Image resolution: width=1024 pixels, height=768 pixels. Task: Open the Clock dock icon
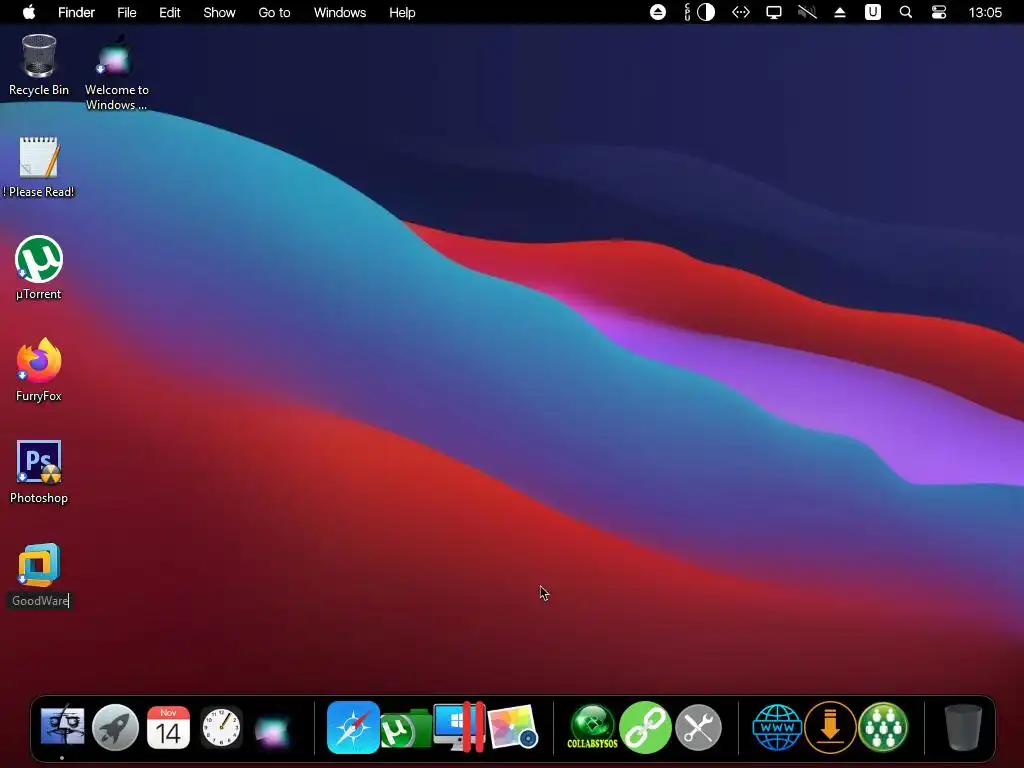221,727
